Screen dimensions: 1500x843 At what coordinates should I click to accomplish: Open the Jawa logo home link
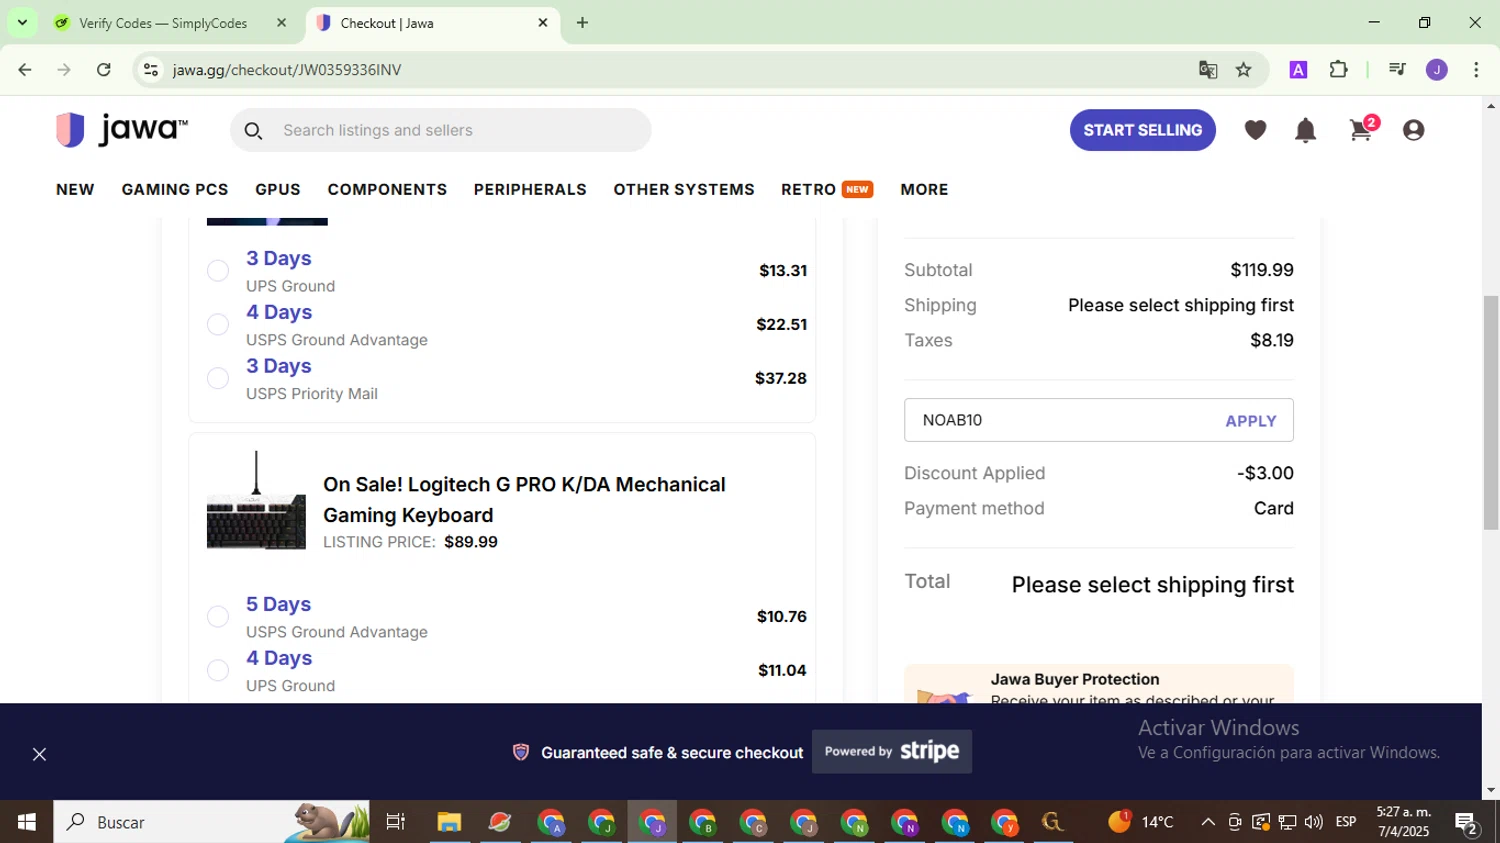(x=121, y=130)
